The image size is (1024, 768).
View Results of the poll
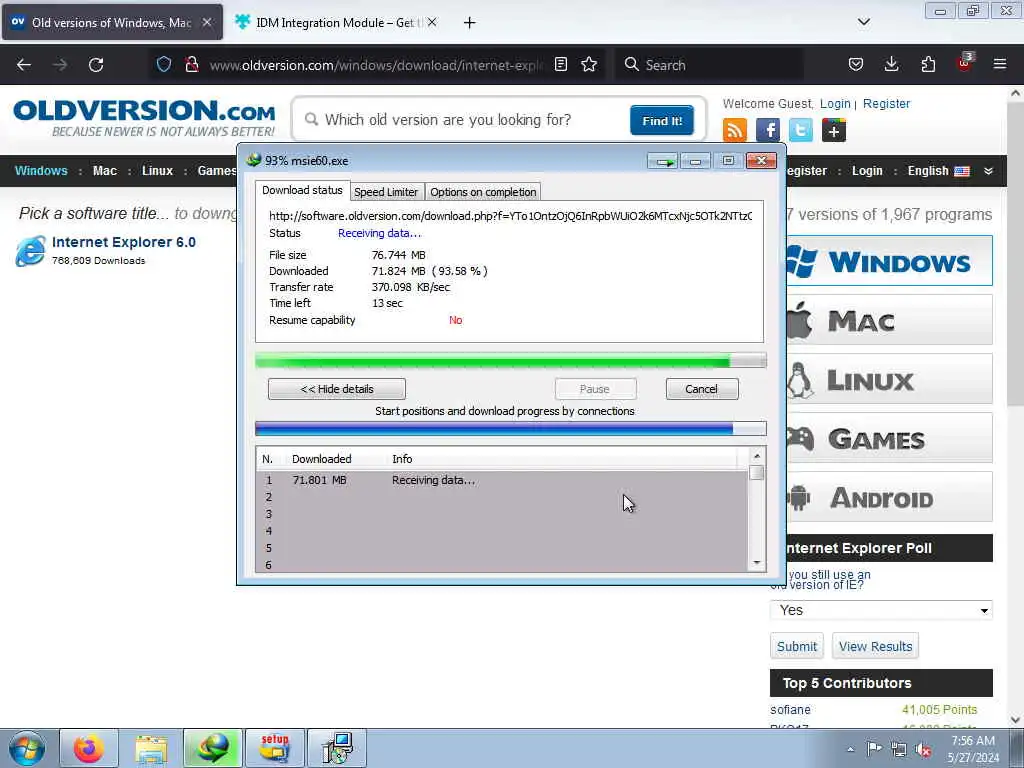(875, 646)
